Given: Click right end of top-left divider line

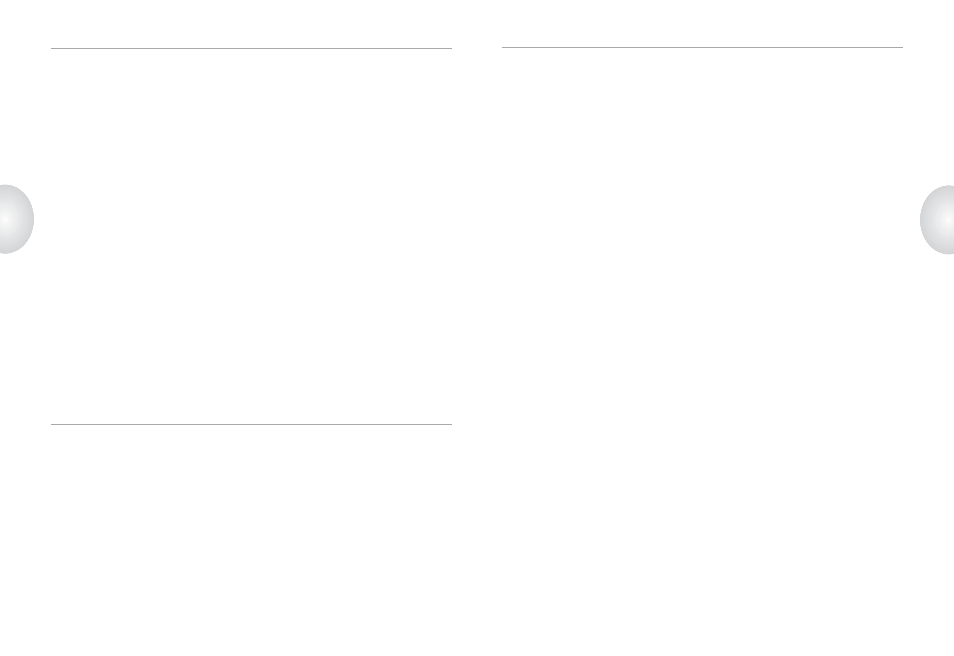Looking at the screenshot, I should 451,48.
